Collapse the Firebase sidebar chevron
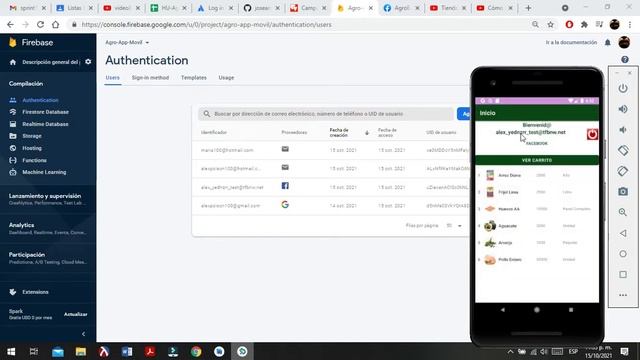 [x=83, y=334]
